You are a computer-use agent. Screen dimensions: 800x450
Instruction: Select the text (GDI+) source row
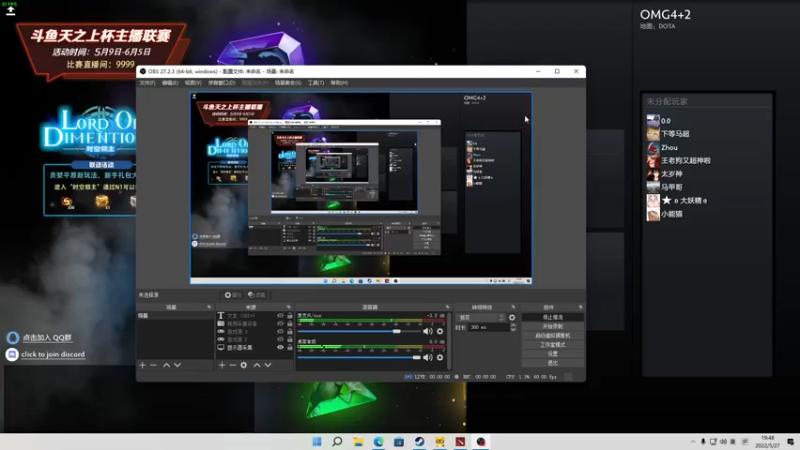click(255, 316)
